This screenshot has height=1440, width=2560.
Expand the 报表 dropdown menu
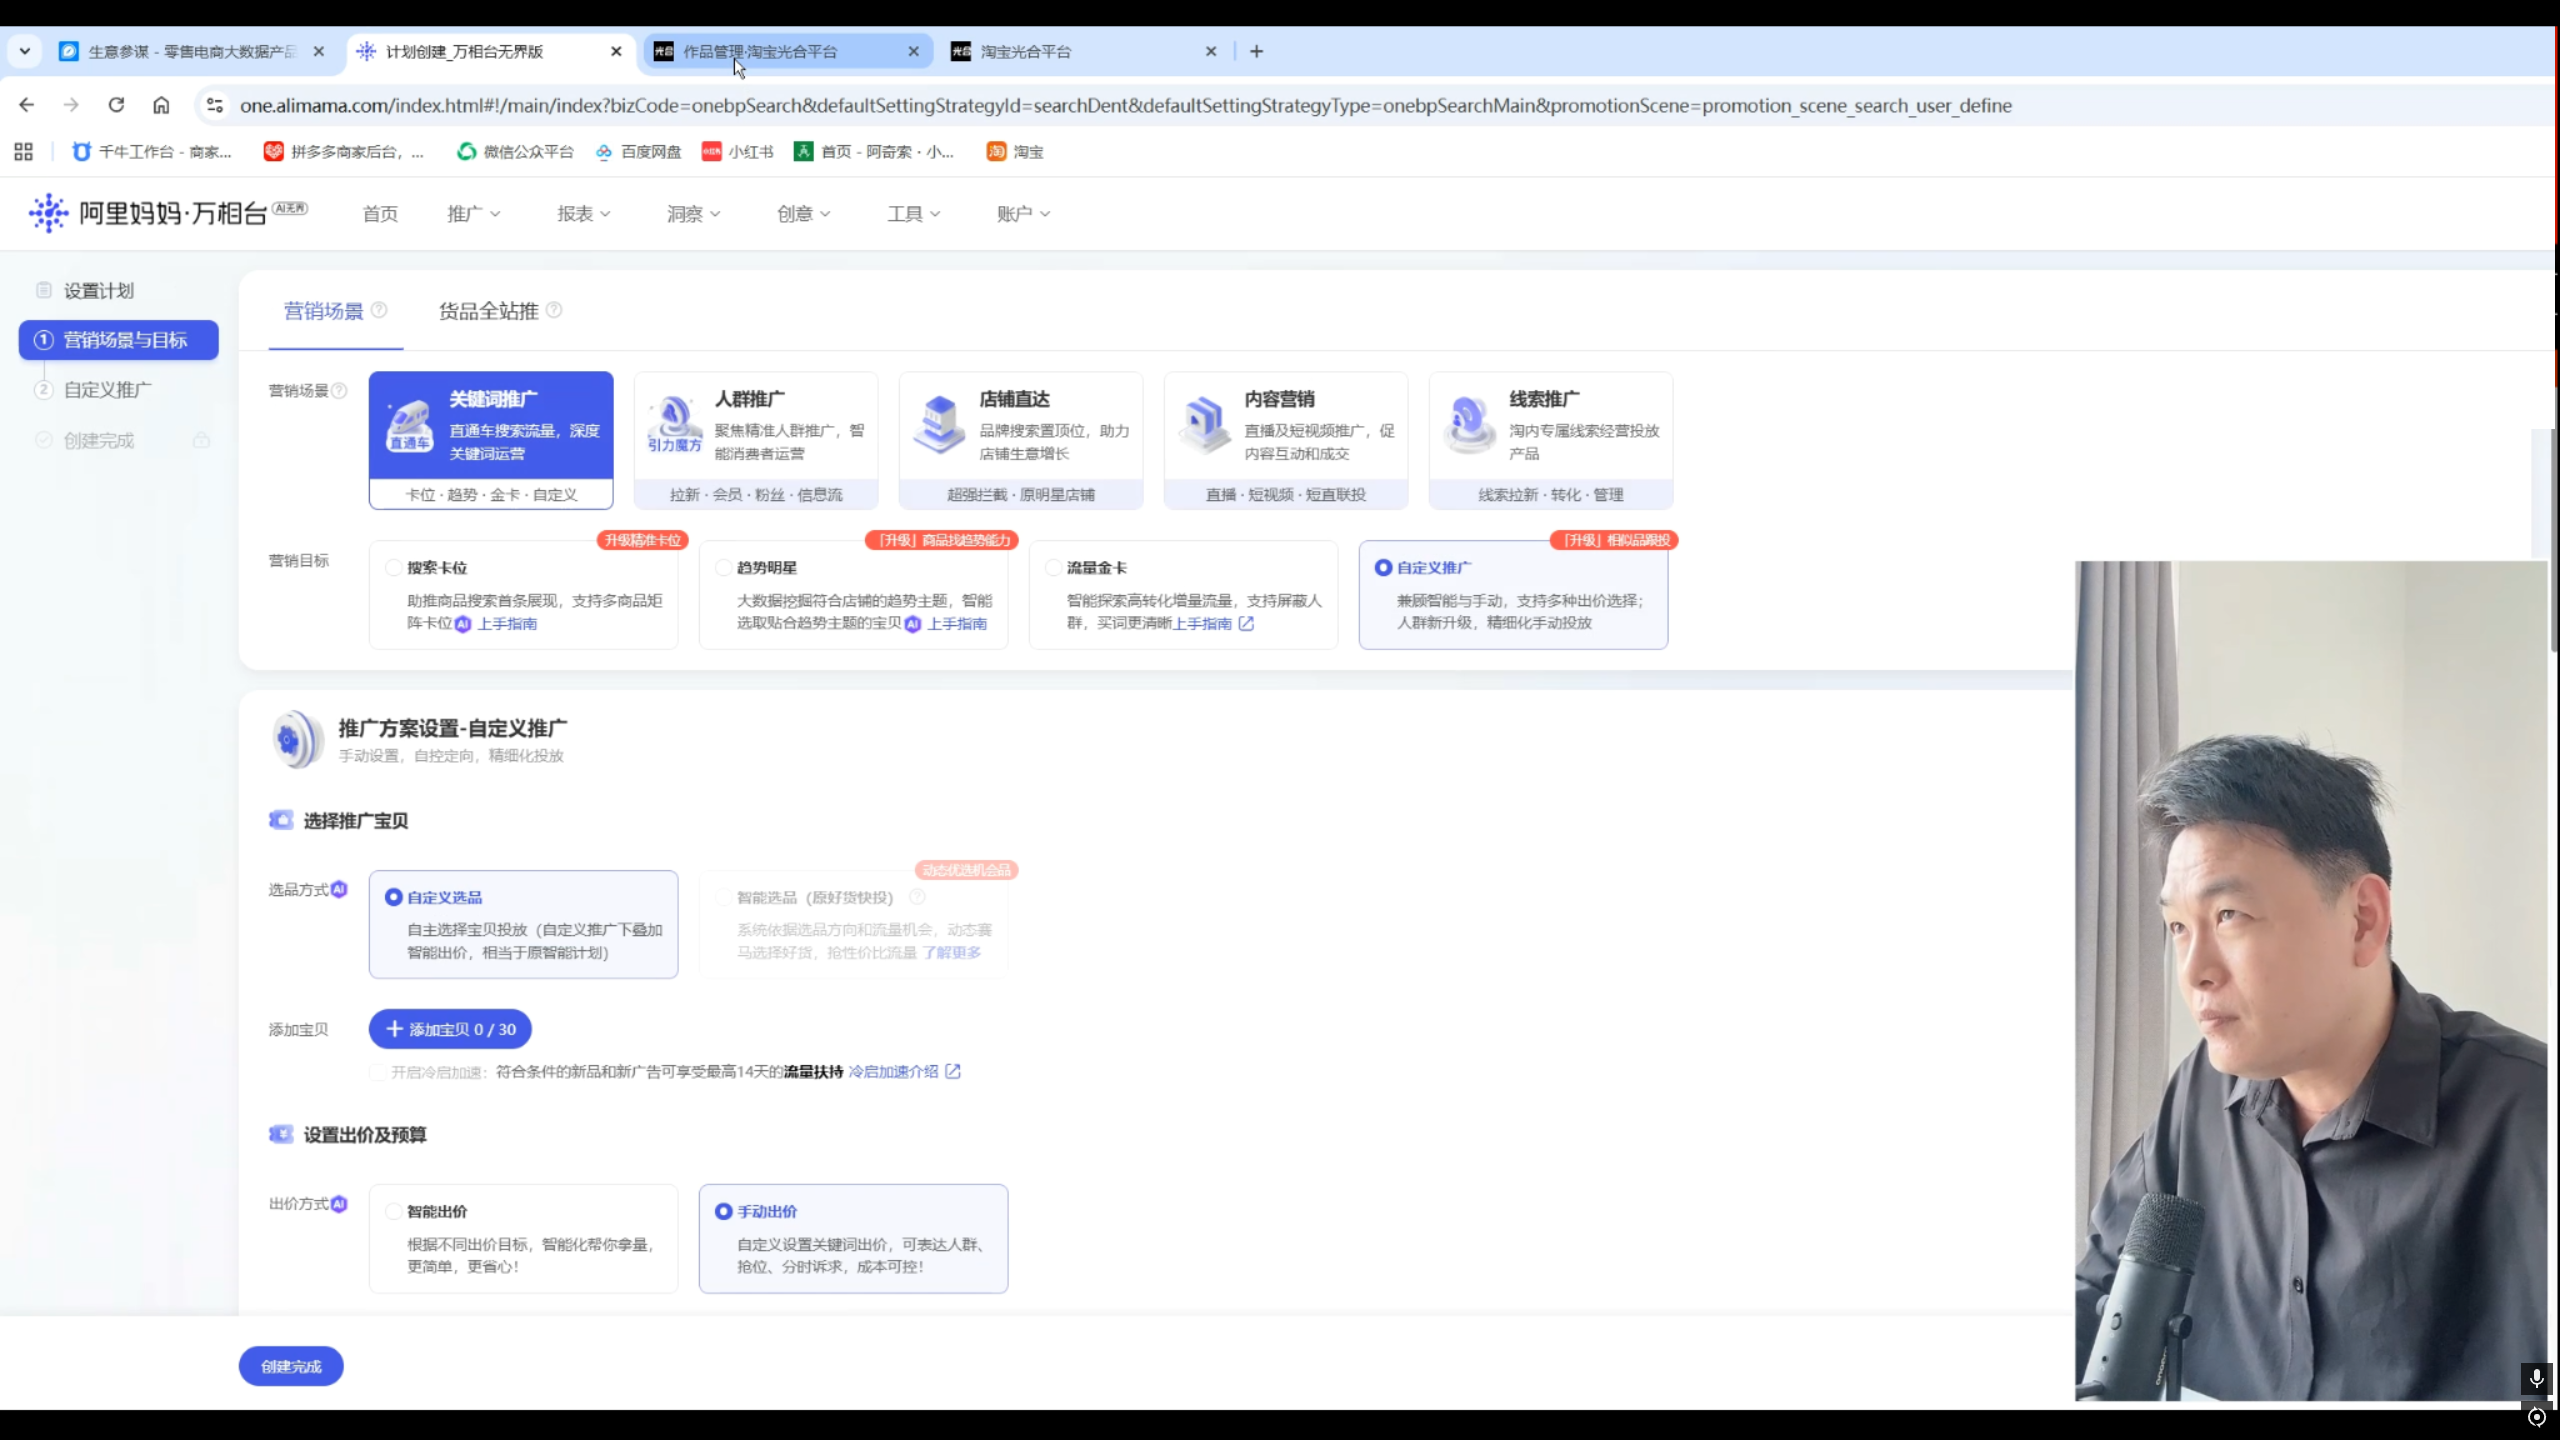coord(583,214)
